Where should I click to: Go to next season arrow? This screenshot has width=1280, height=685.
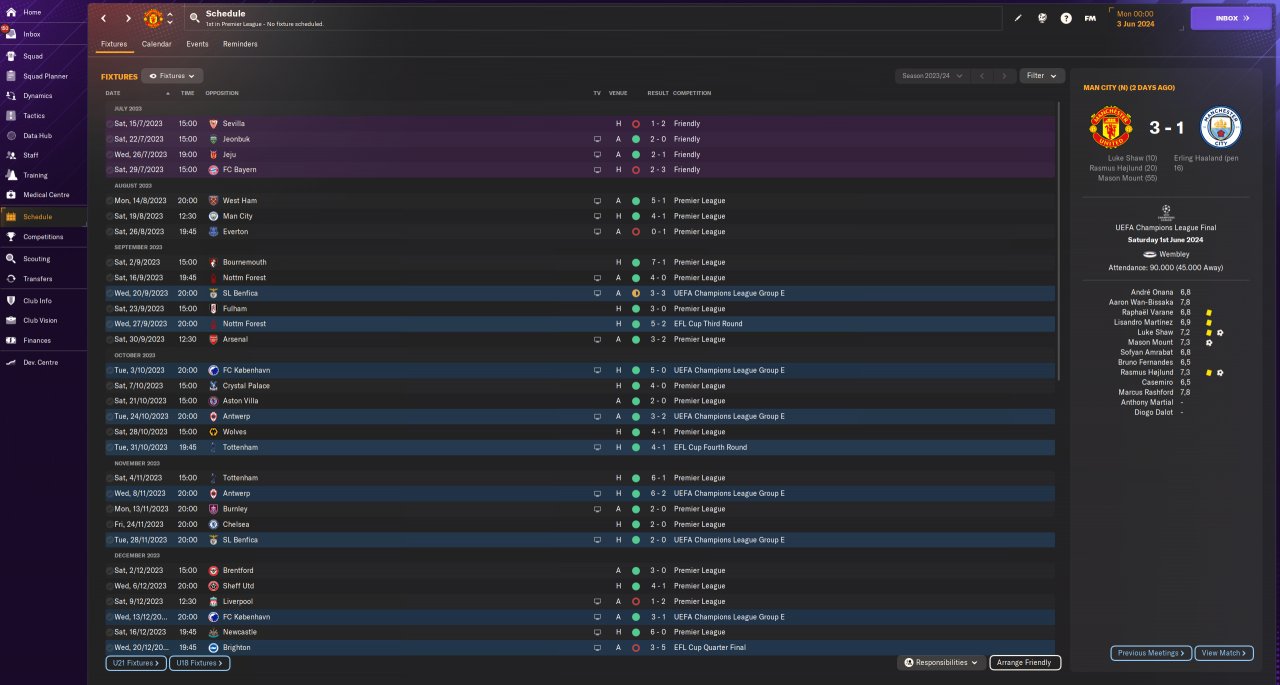1005,76
